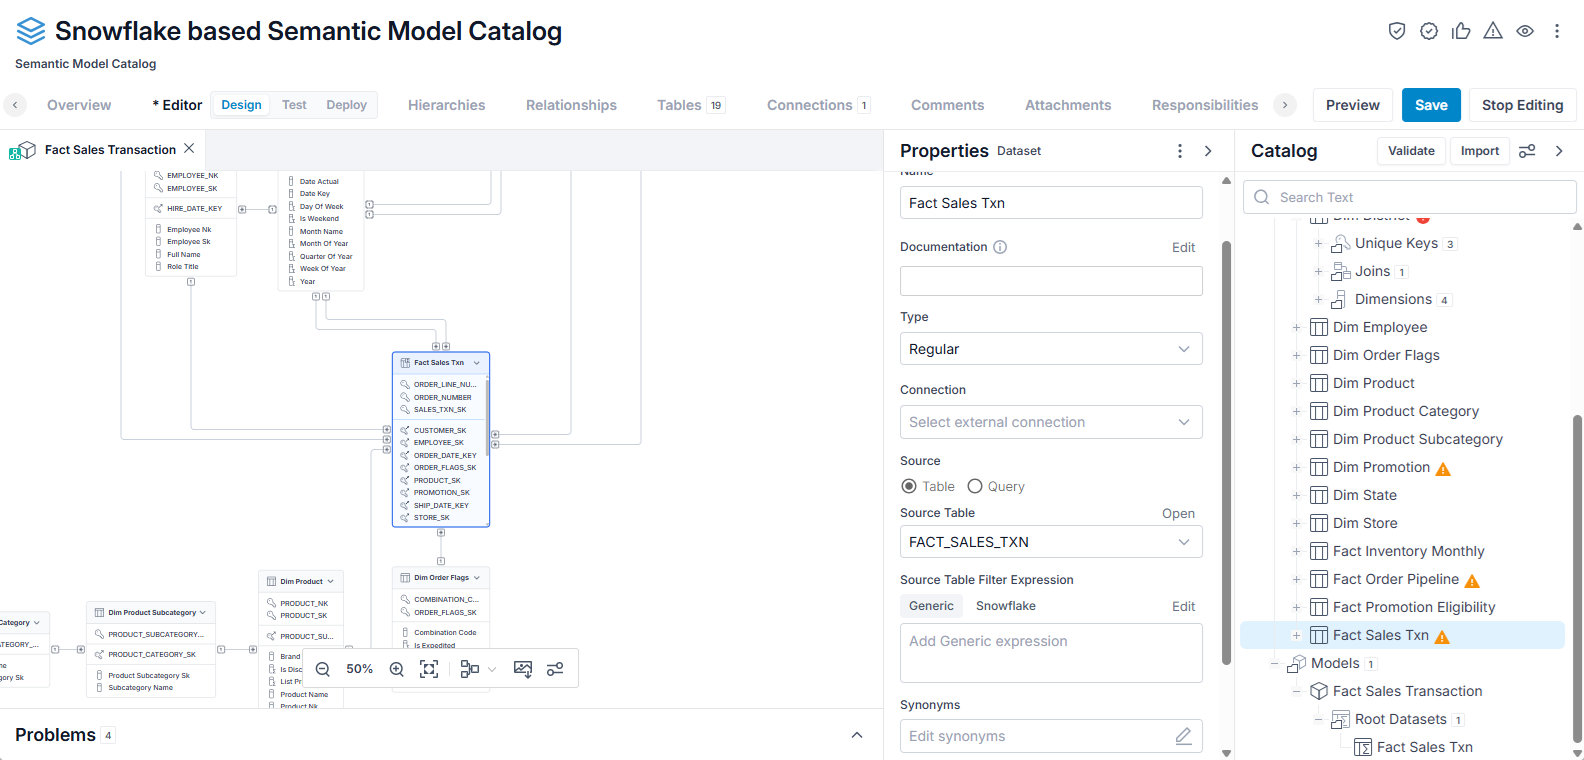Click Add Generic expression text area
Screen dimensions: 1584x760
tap(1051, 653)
